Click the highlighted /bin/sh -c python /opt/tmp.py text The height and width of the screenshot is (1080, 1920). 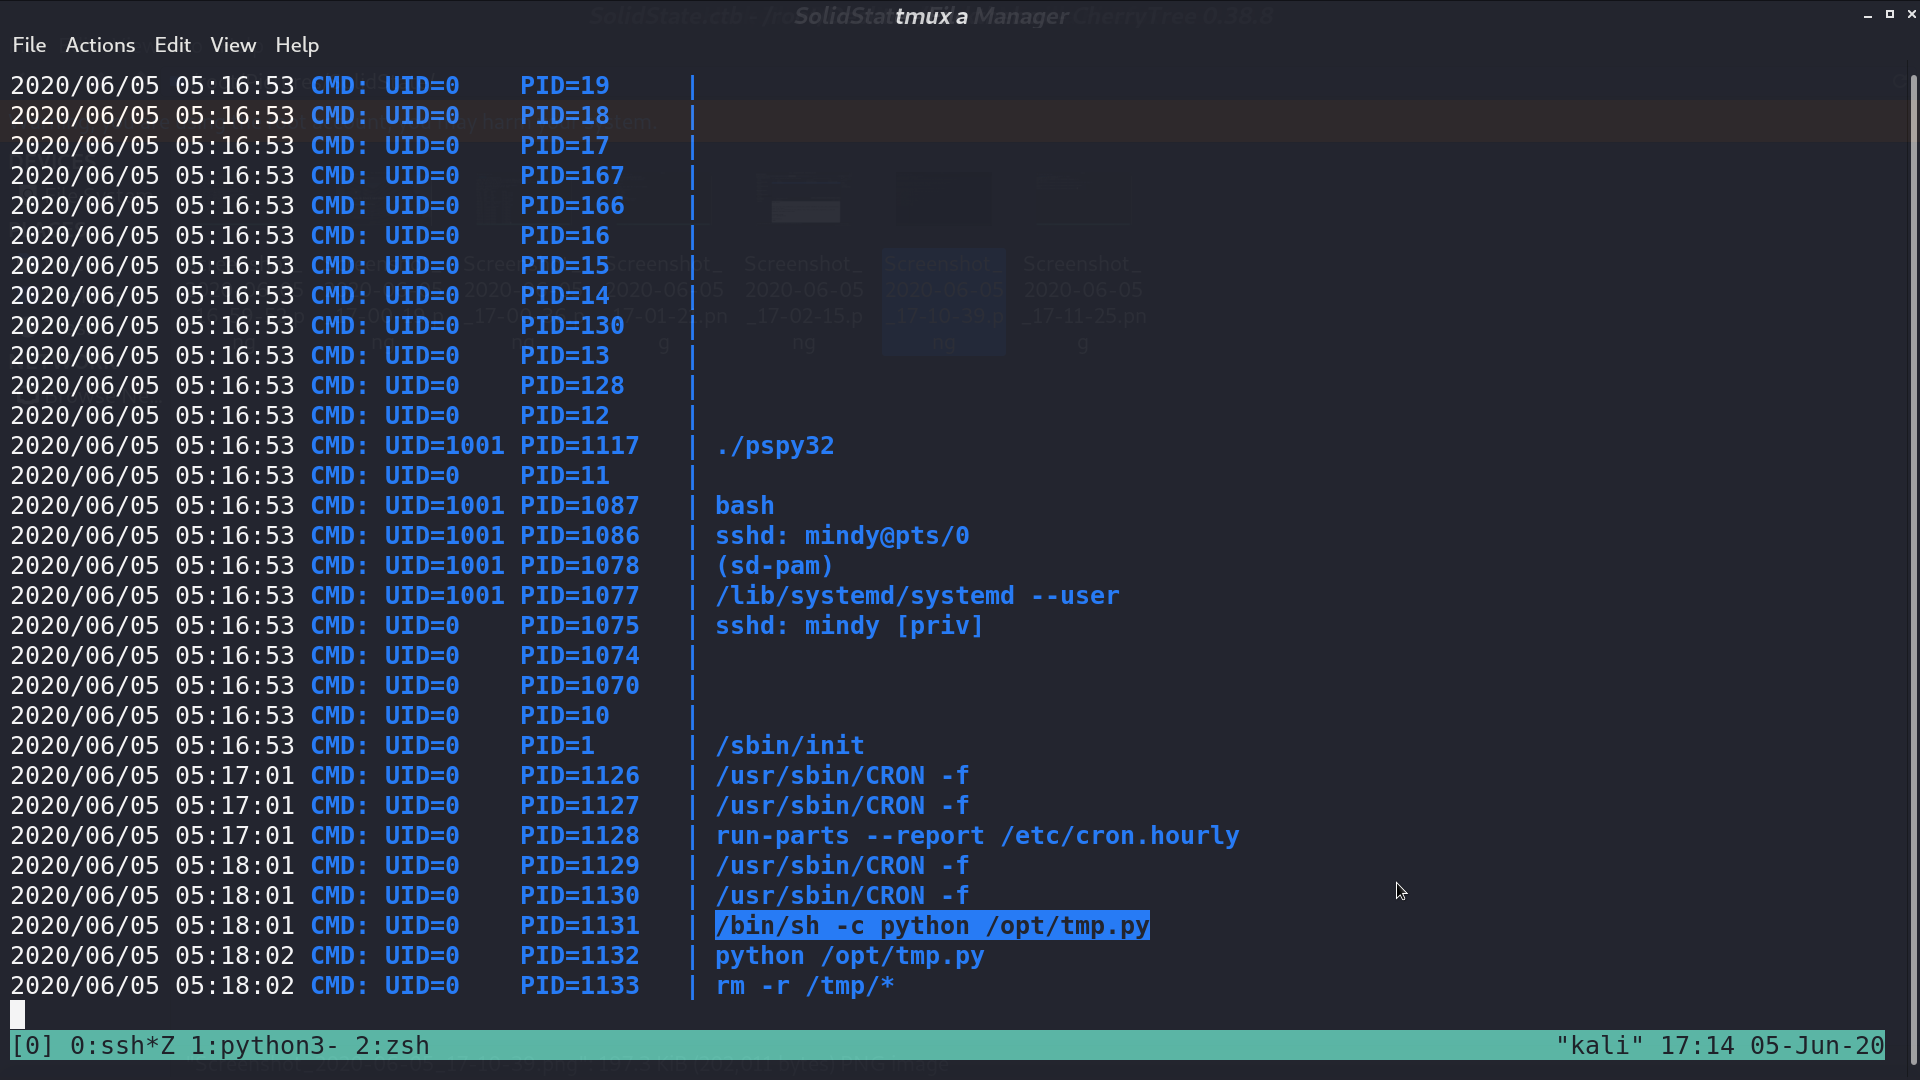(x=932, y=926)
